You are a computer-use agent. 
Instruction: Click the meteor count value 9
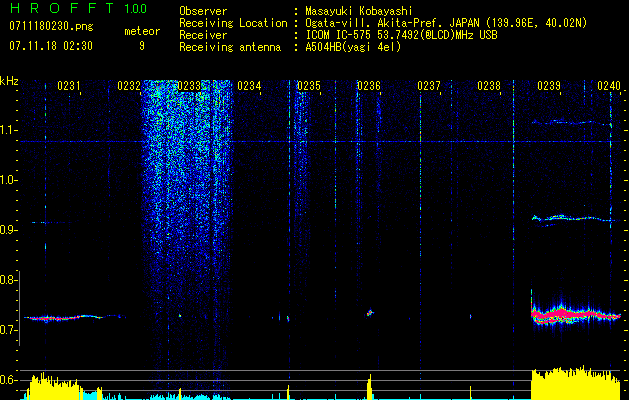coord(142,46)
